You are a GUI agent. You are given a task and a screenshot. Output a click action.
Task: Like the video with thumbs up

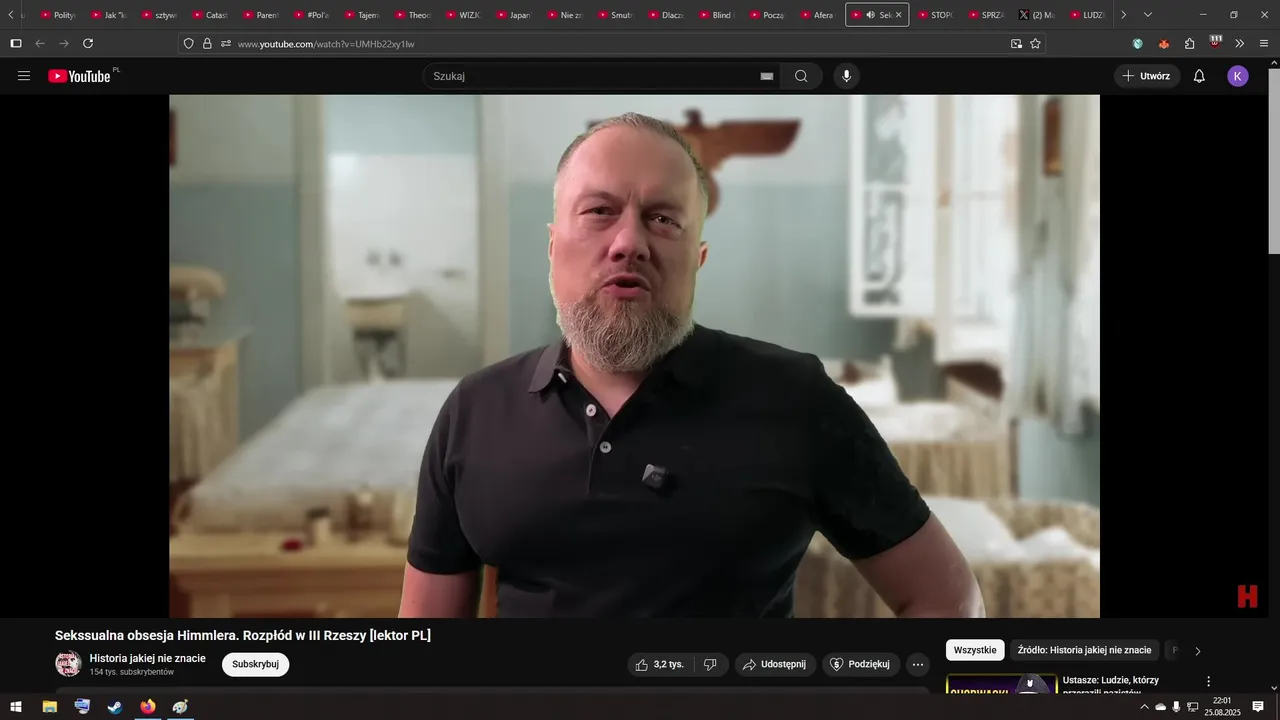660,664
